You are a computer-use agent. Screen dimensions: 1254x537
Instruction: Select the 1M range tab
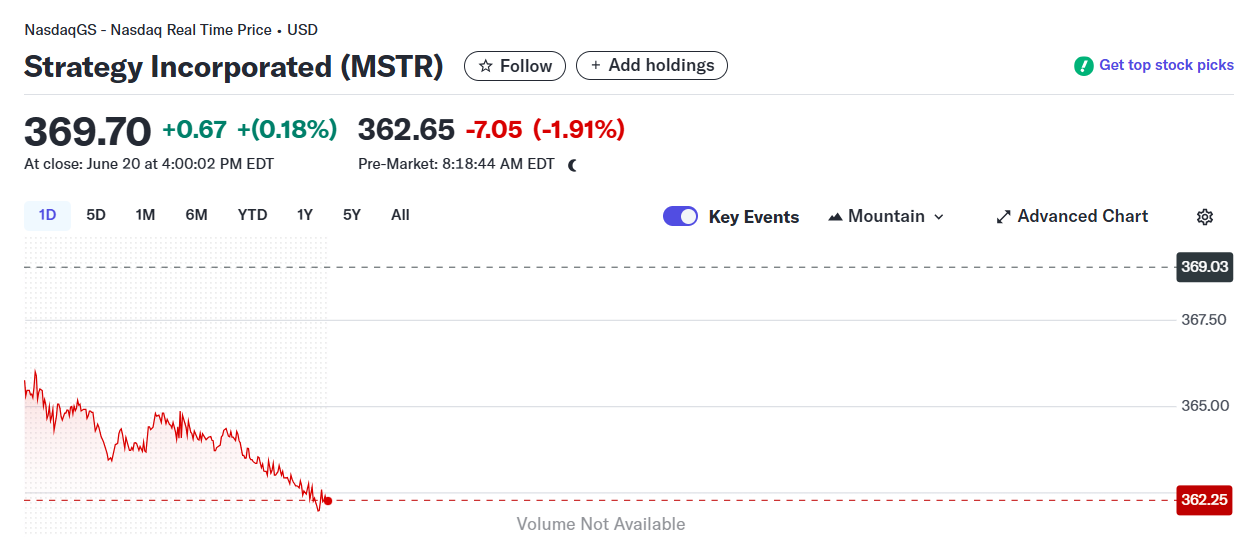click(x=145, y=215)
